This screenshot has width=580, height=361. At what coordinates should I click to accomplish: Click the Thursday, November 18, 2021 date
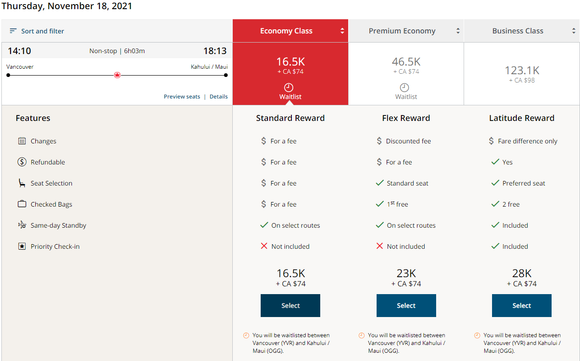tap(67, 6)
